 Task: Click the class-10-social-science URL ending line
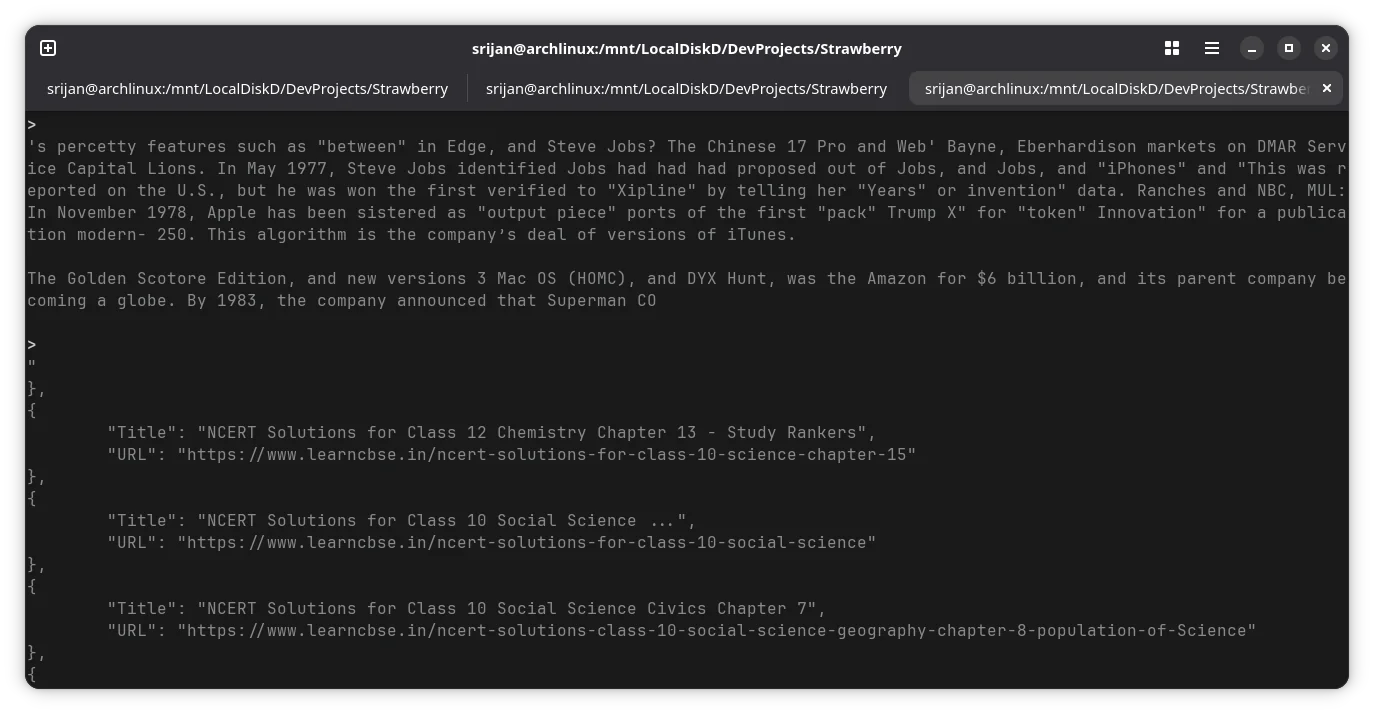(x=526, y=543)
